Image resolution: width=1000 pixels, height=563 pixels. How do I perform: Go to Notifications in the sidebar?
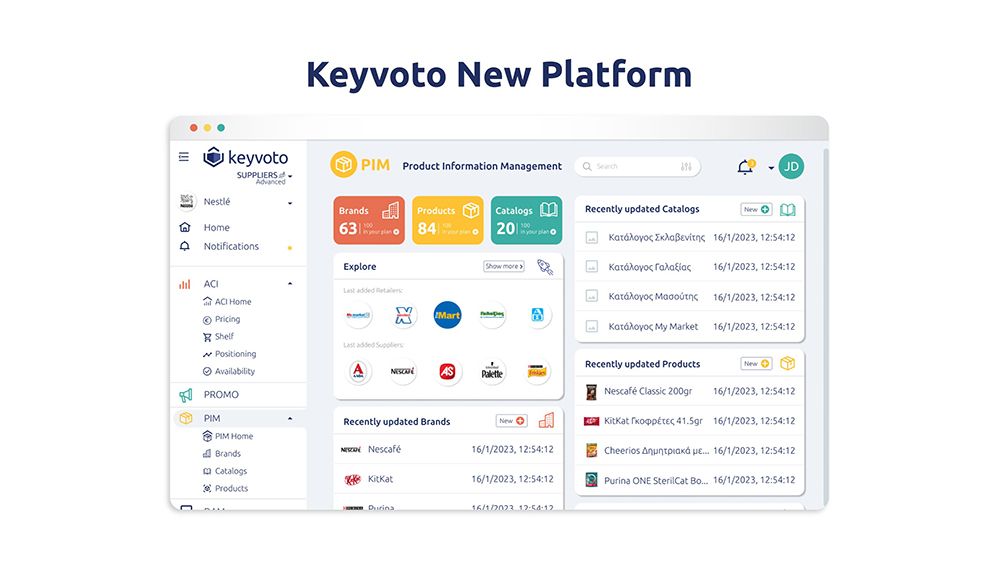tap(231, 246)
